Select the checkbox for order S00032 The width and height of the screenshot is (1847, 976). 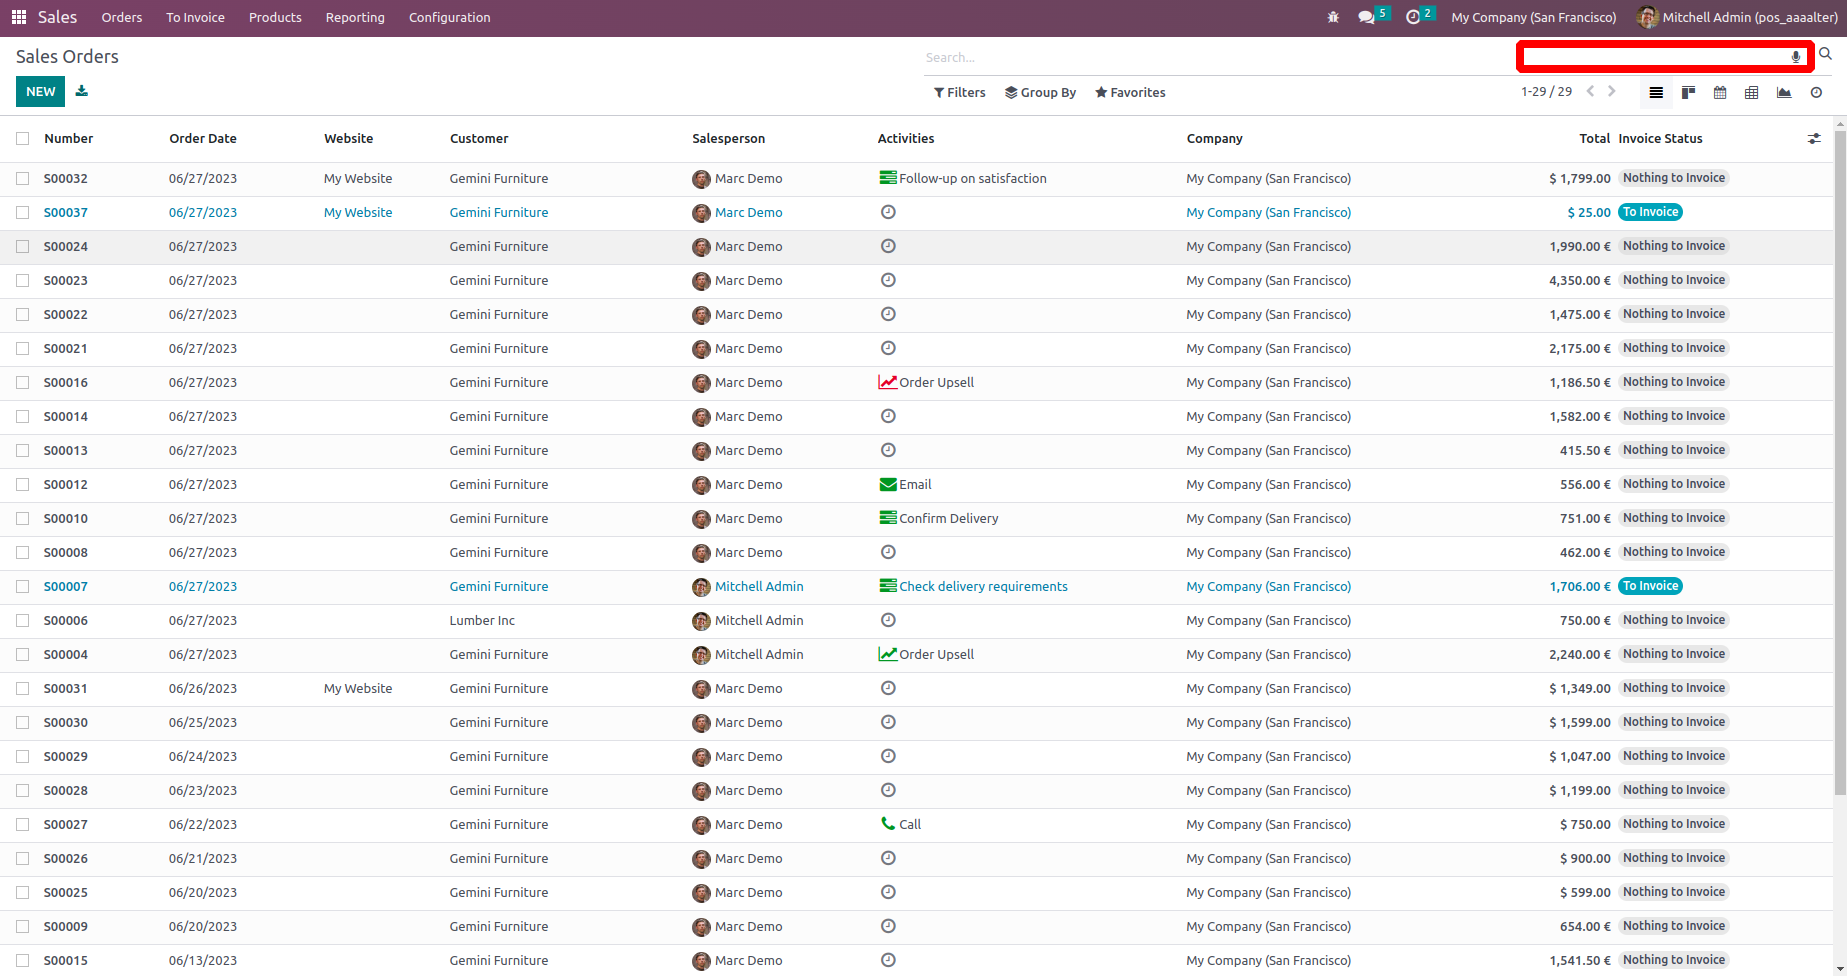click(x=22, y=179)
